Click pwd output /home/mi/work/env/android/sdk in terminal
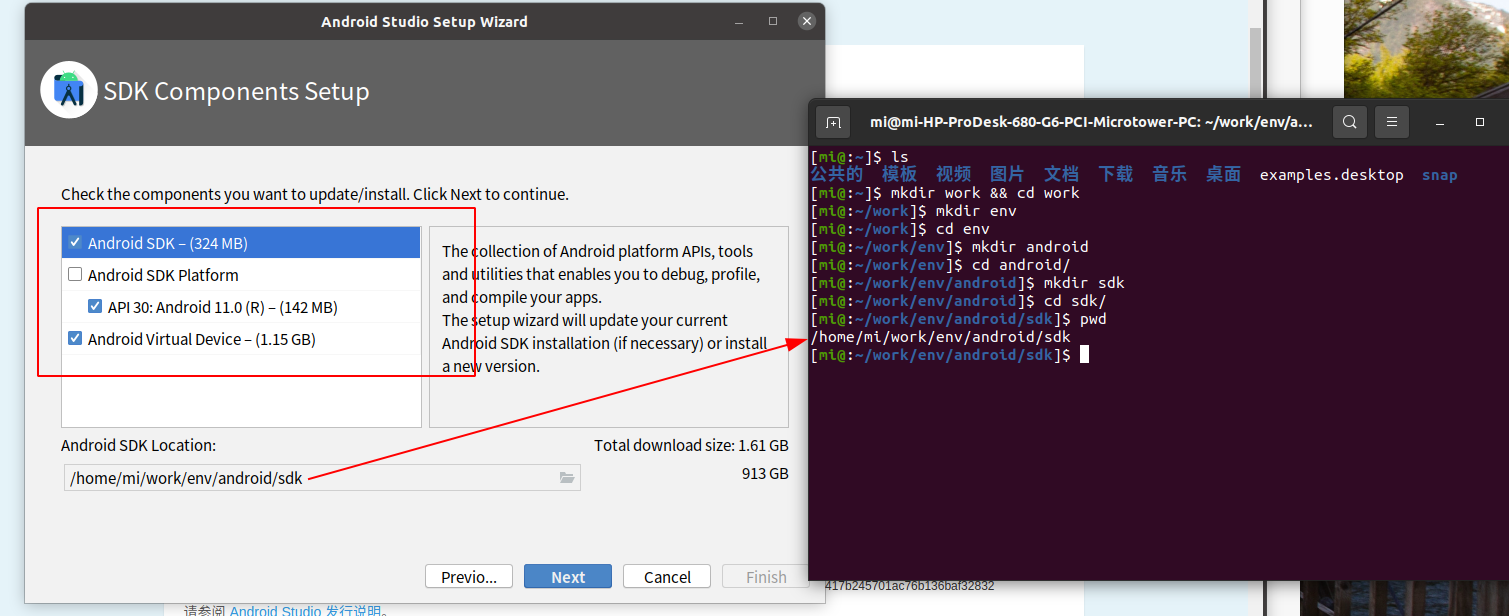 (x=940, y=337)
